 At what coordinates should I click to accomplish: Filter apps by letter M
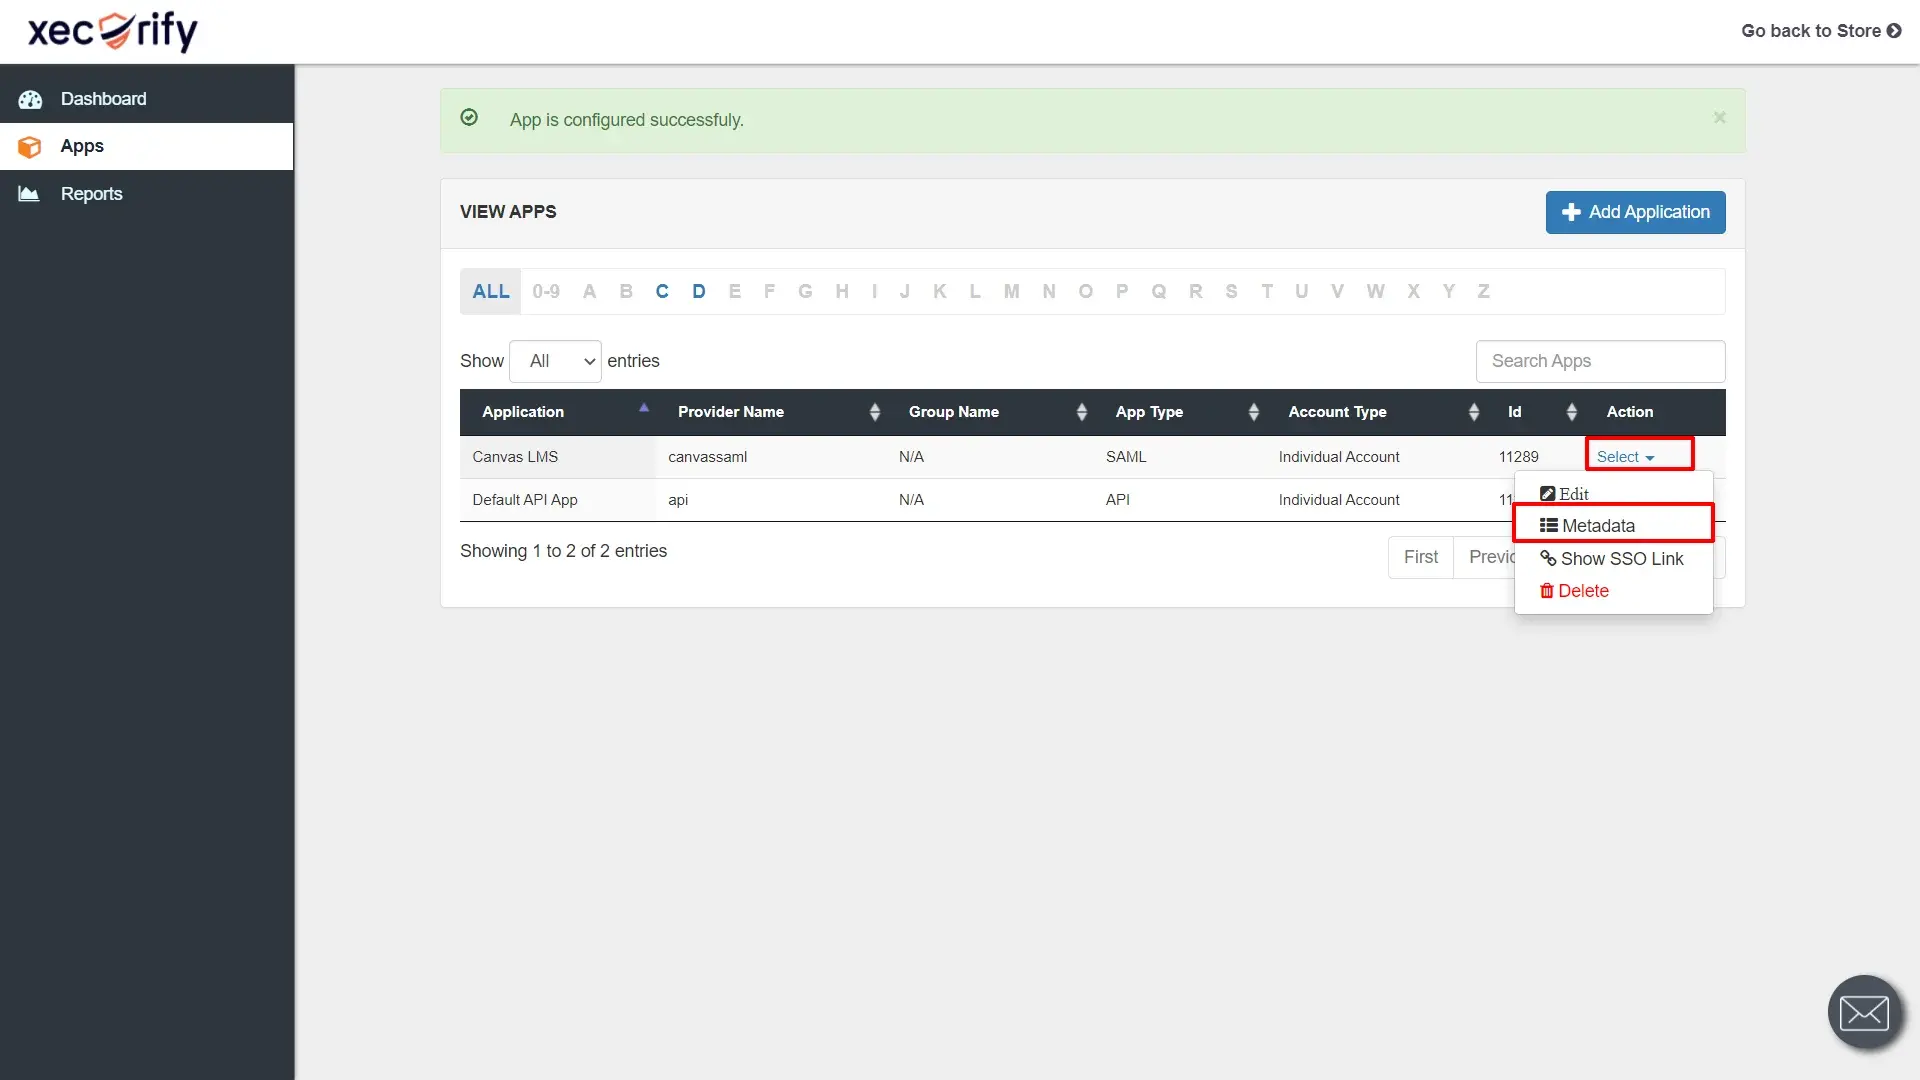[1012, 291]
